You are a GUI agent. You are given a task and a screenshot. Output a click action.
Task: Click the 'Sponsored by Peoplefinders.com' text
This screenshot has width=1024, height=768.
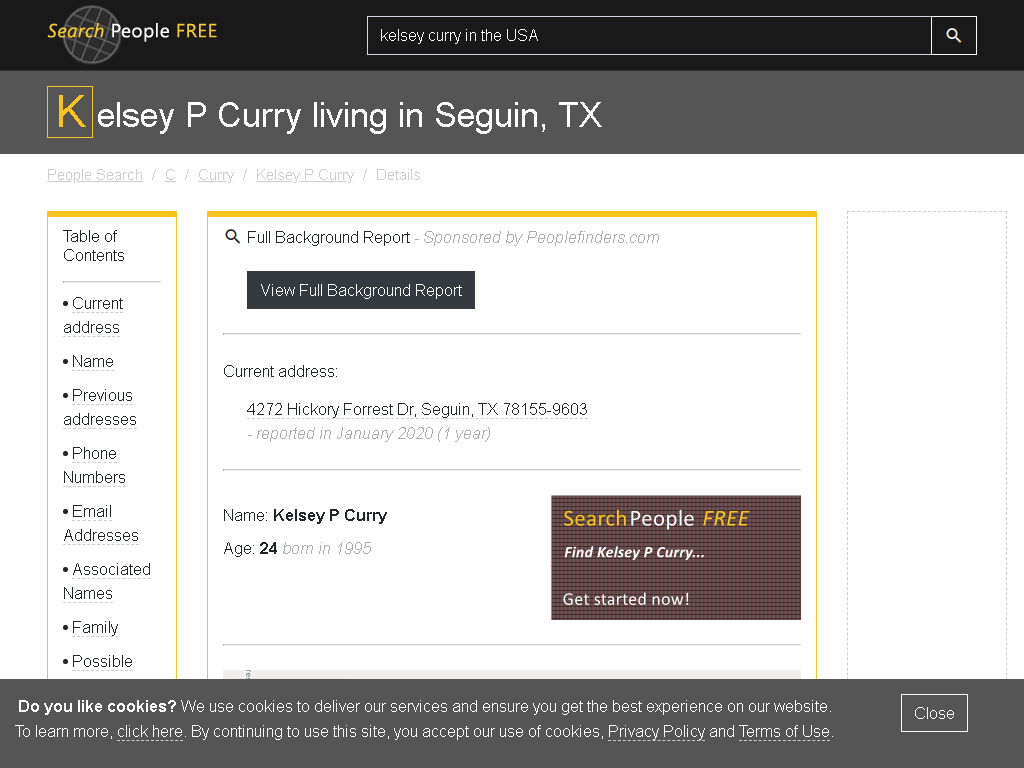coord(541,238)
